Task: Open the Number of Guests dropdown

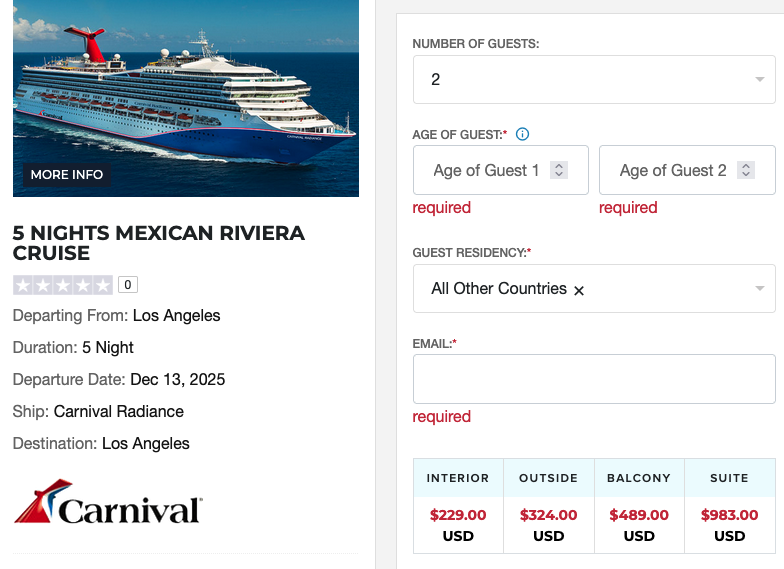Action: pos(594,80)
